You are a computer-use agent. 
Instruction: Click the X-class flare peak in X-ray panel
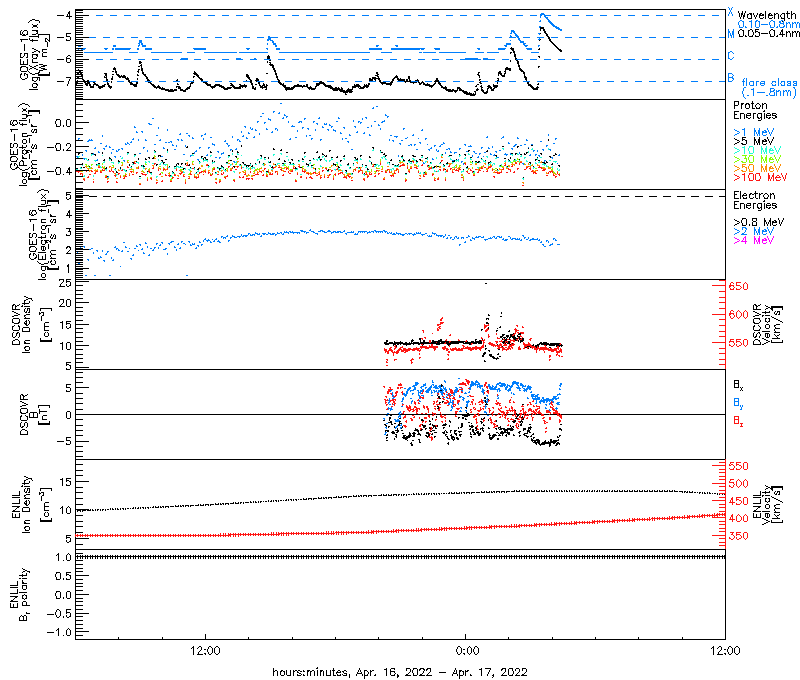coord(542,15)
